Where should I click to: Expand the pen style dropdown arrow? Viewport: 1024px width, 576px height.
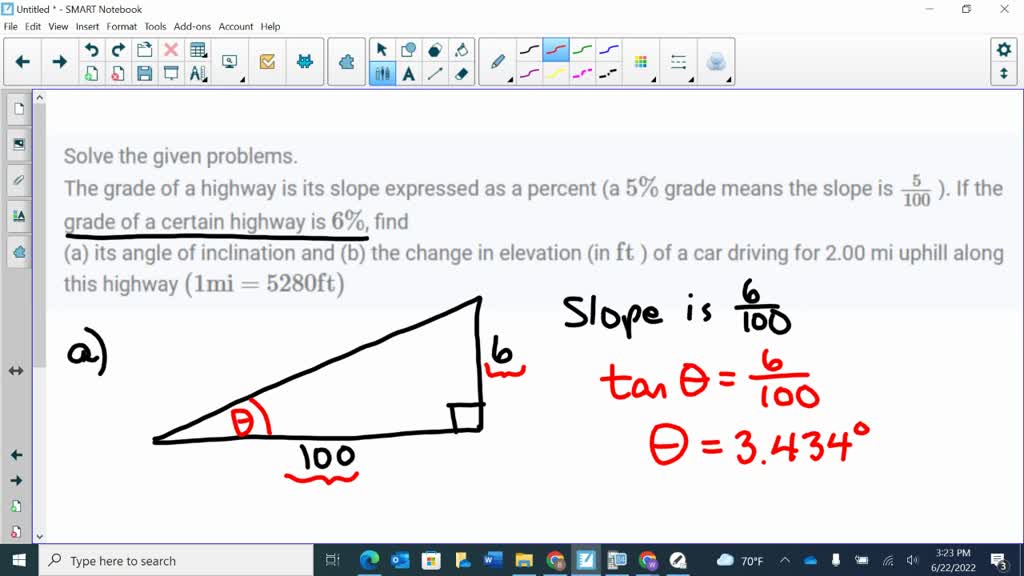[x=511, y=80]
